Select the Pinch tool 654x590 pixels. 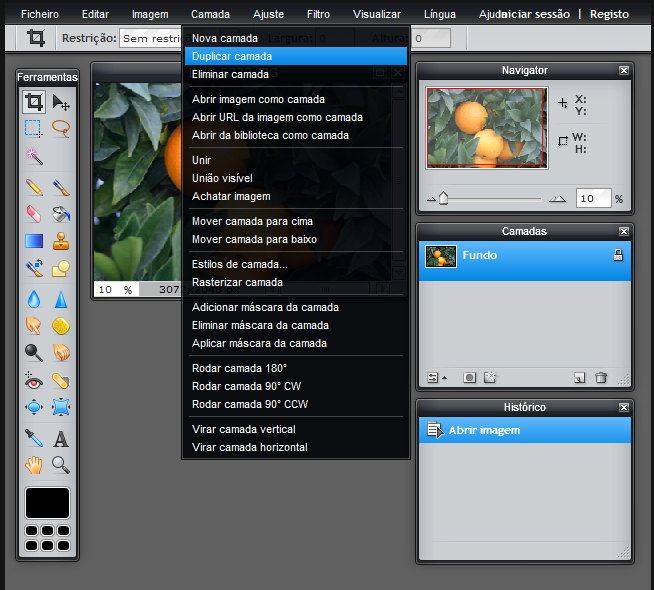(x=61, y=407)
